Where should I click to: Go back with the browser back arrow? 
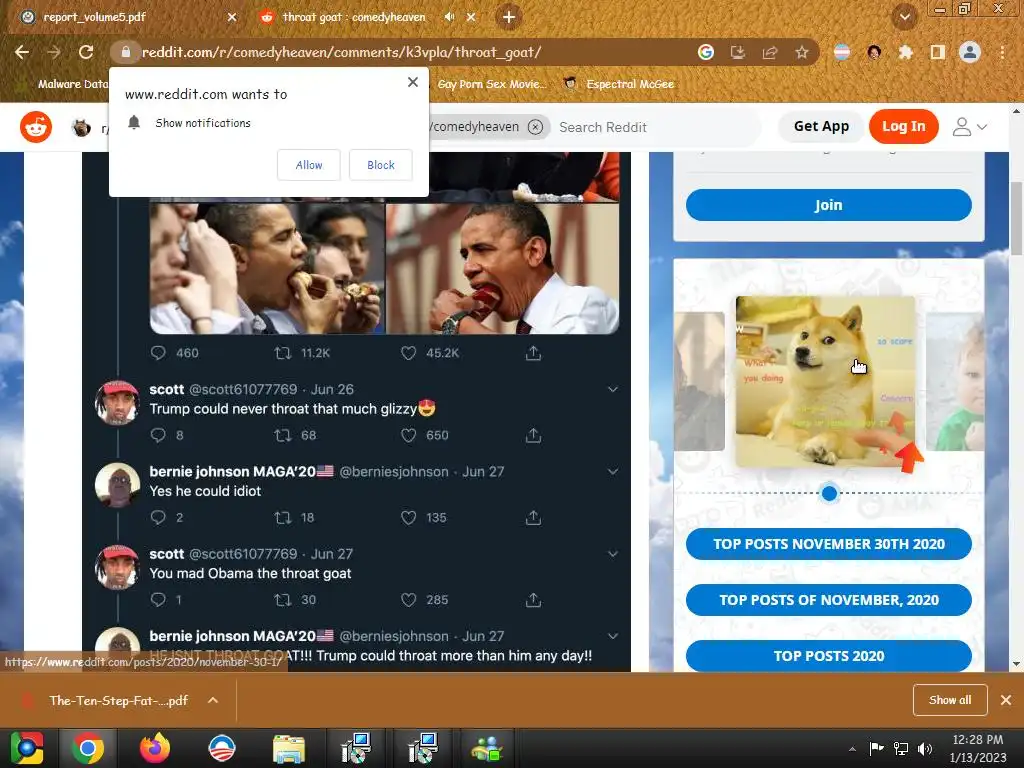(22, 52)
